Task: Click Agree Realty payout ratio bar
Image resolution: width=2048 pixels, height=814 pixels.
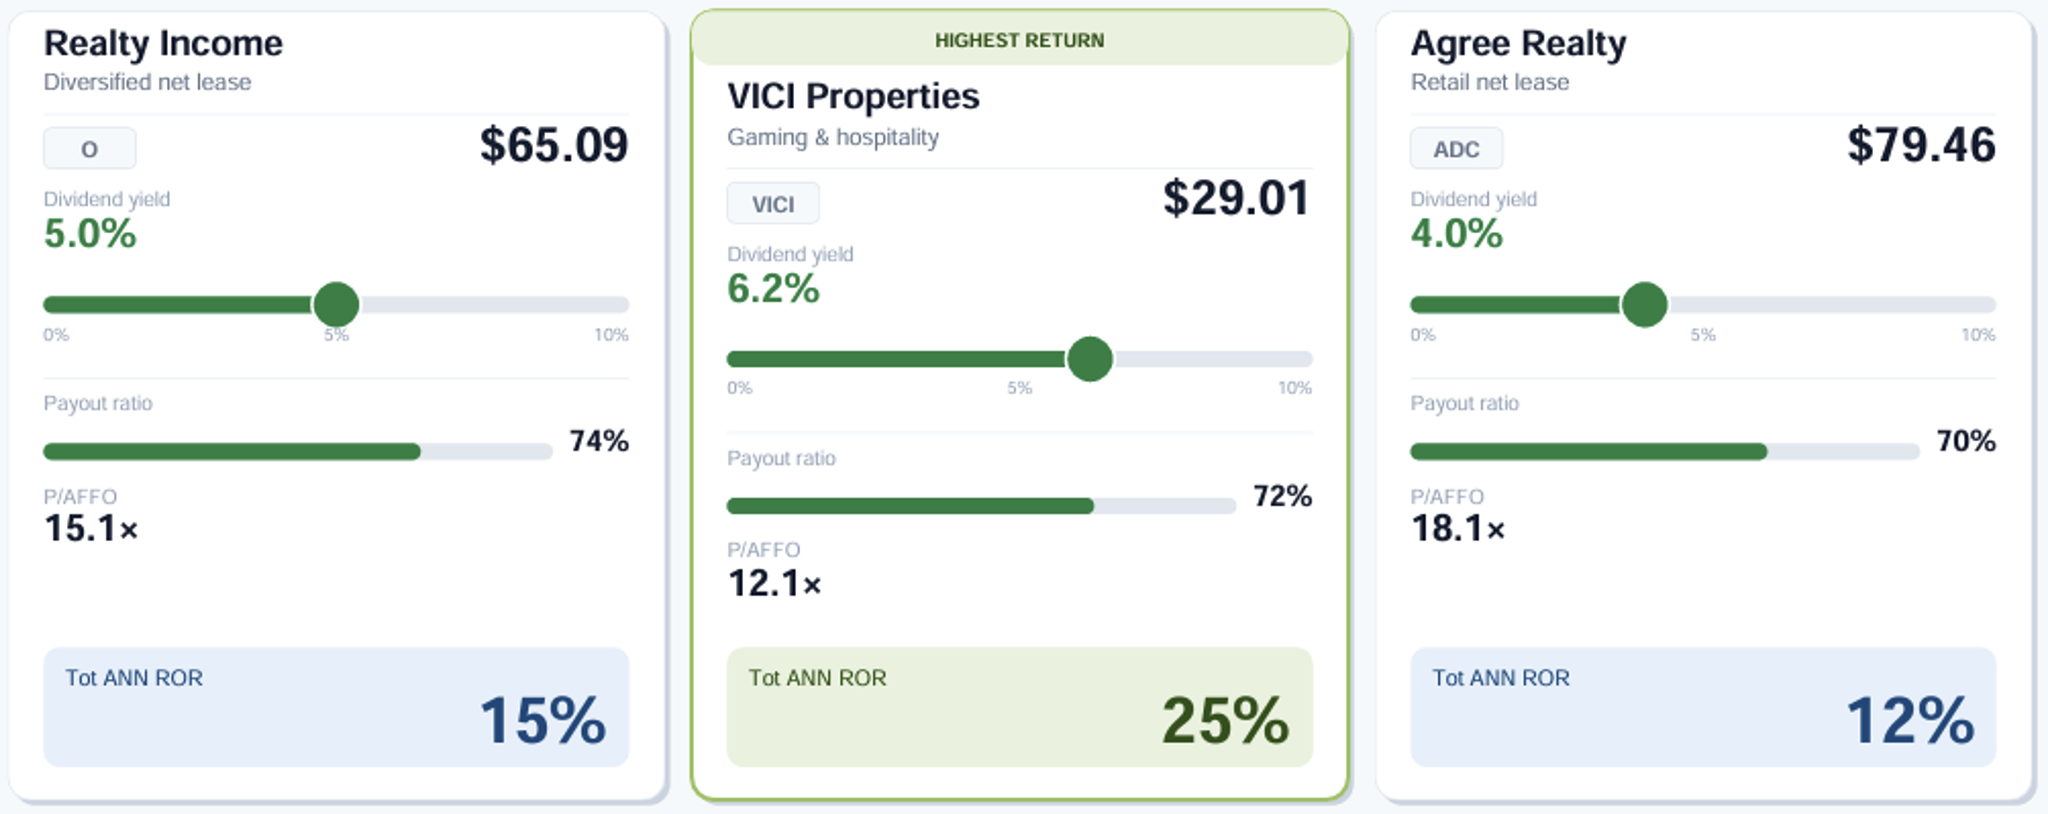Action: click(x=1664, y=452)
